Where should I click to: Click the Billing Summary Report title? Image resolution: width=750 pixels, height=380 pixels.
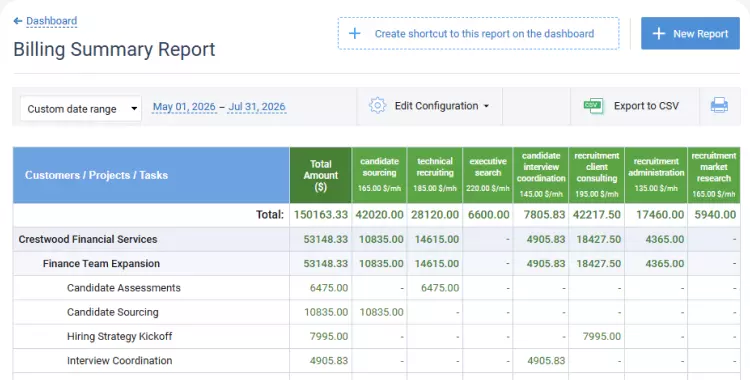tap(114, 50)
